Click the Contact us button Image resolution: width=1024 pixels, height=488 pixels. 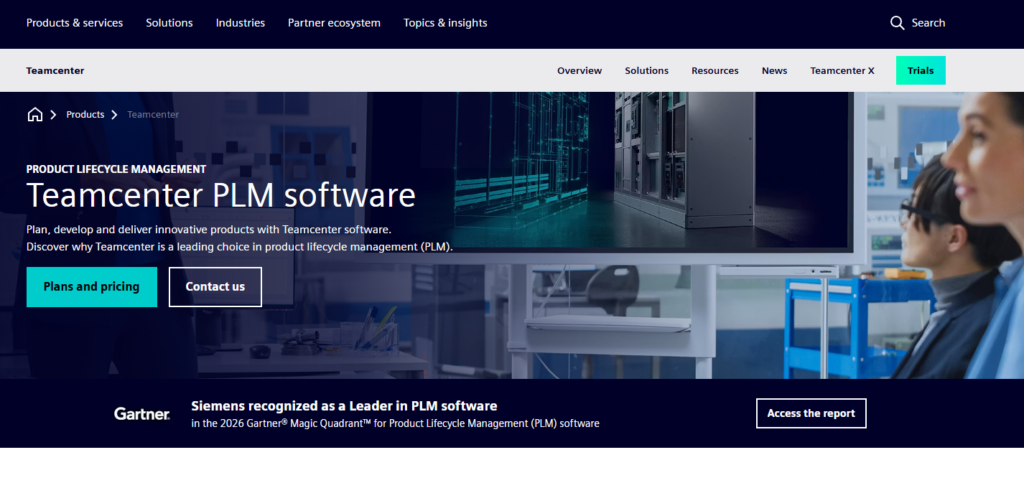pos(215,287)
